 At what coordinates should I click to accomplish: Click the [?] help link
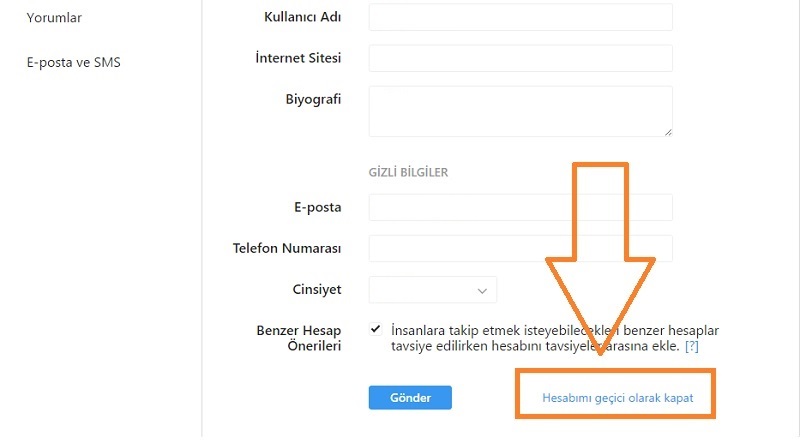tap(691, 346)
